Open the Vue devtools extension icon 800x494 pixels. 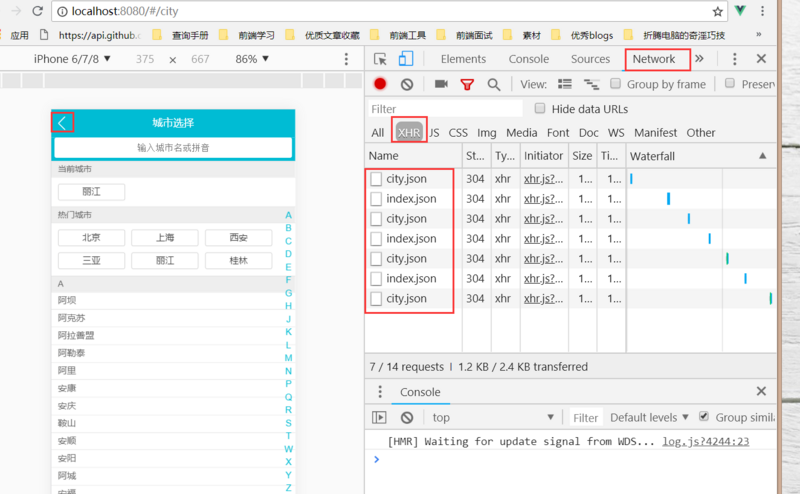point(740,10)
